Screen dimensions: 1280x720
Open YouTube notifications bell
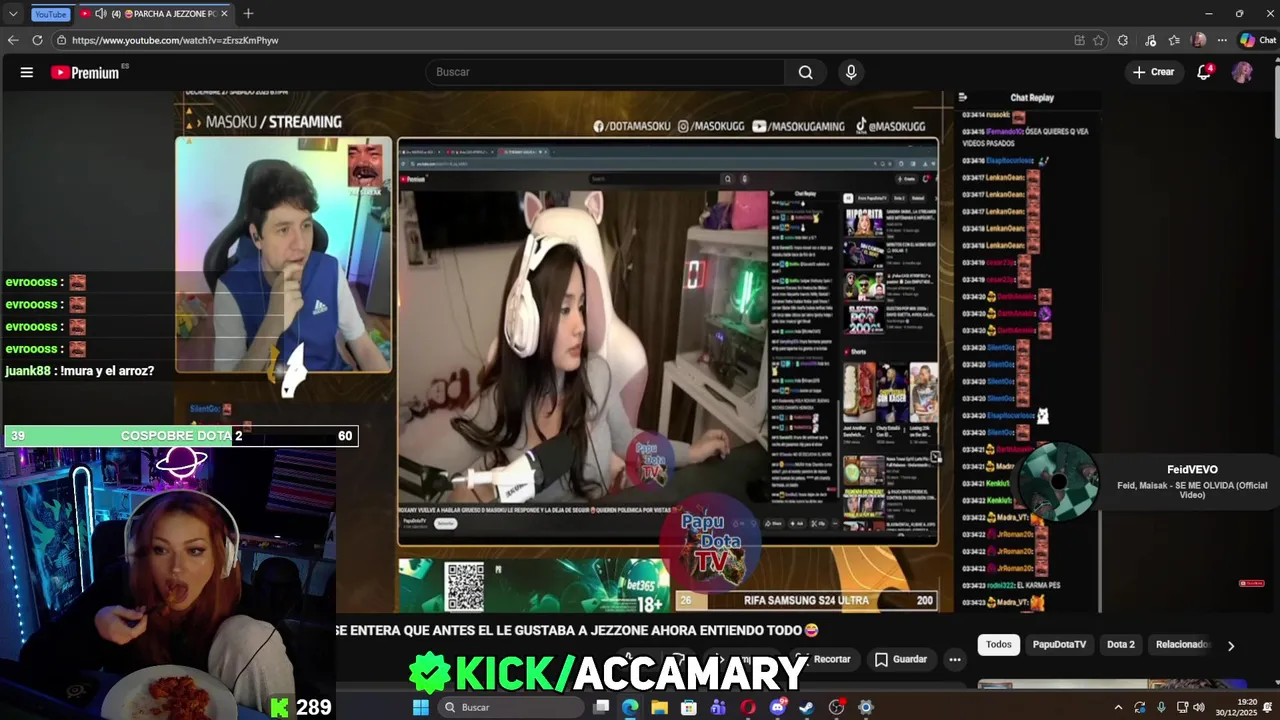pos(1204,72)
